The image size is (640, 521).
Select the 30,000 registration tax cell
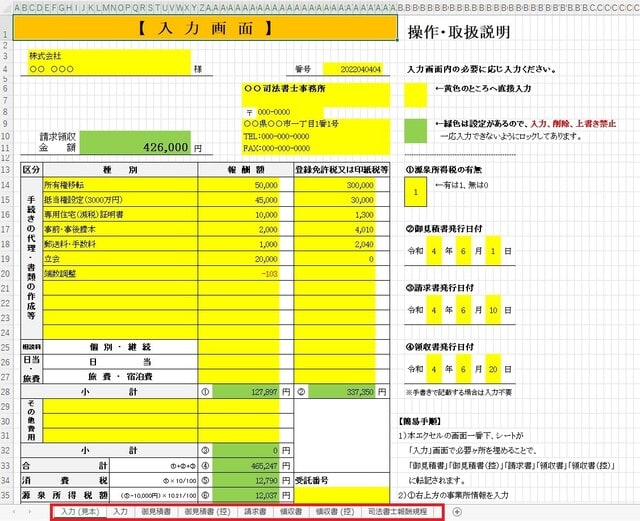[335, 200]
